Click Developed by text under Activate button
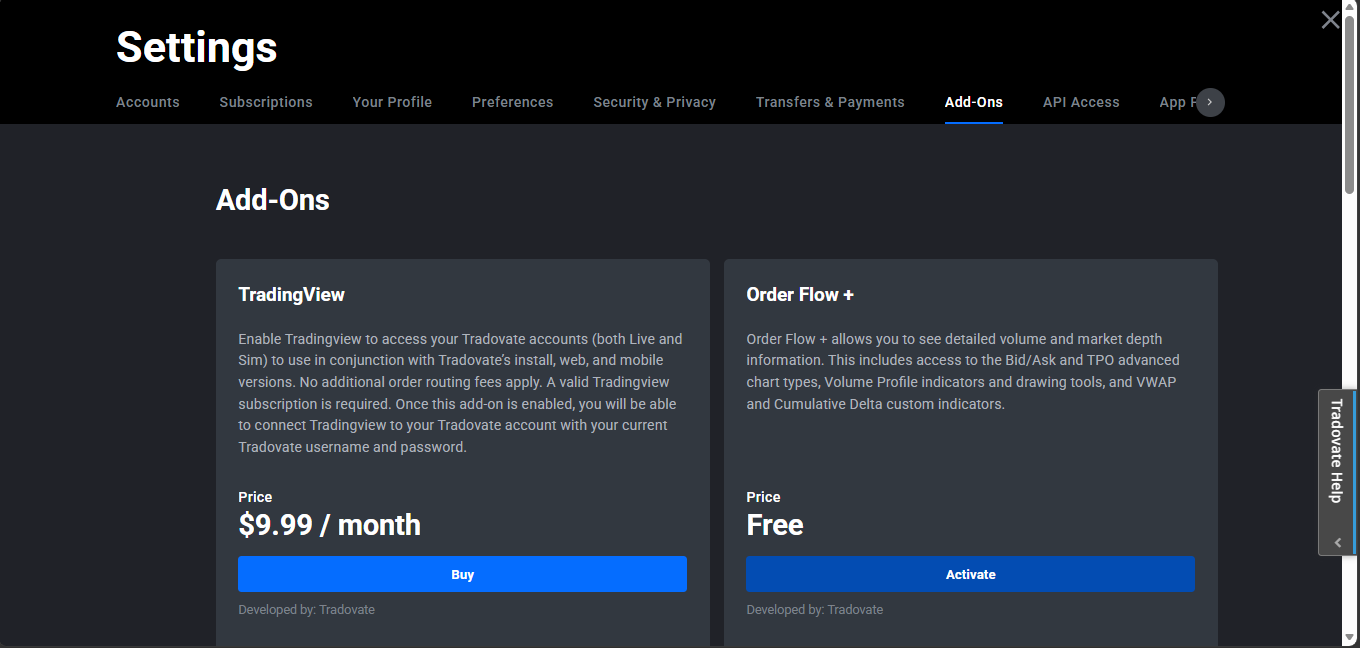Image resolution: width=1360 pixels, height=648 pixels. [814, 609]
